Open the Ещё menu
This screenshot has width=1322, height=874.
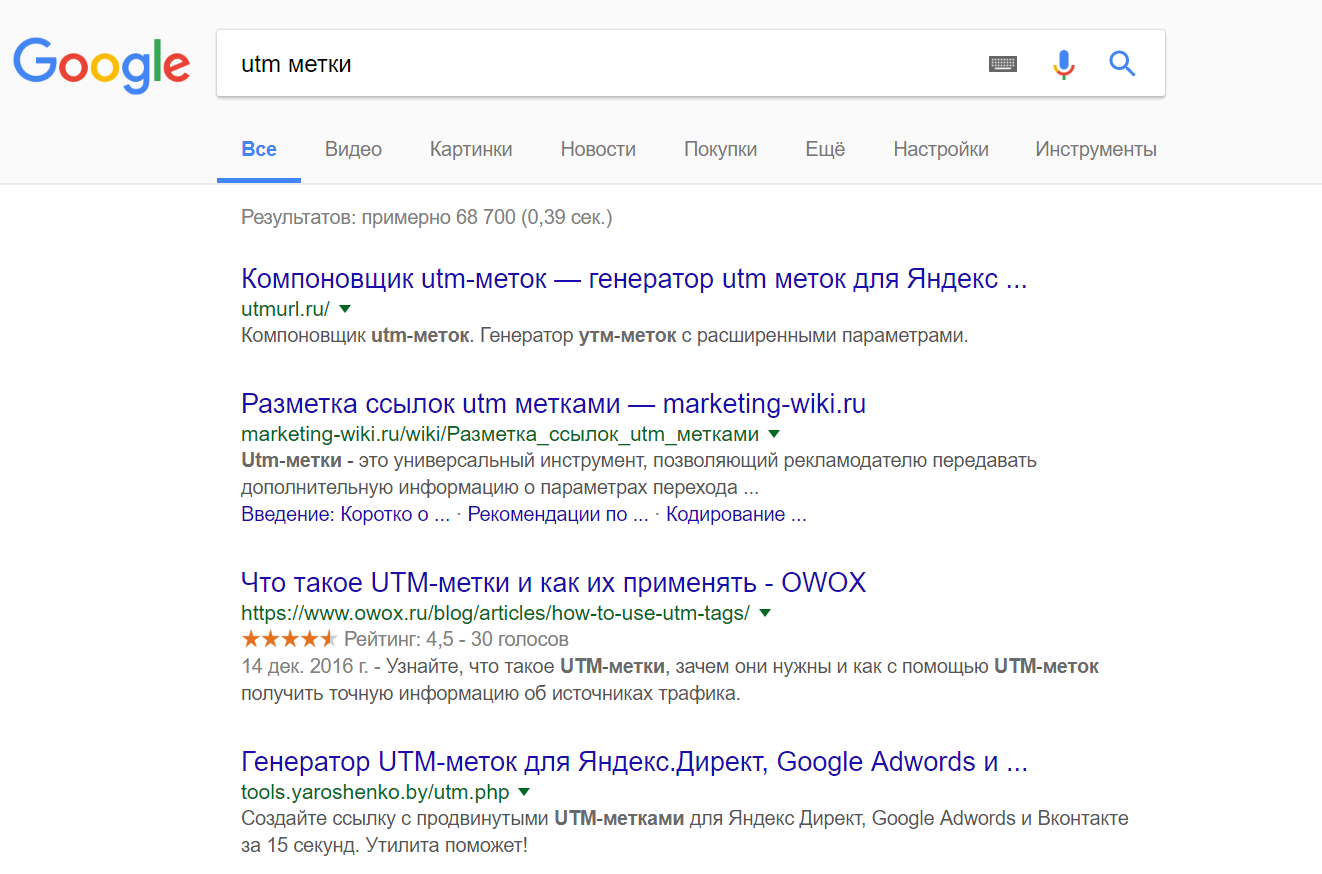(825, 149)
